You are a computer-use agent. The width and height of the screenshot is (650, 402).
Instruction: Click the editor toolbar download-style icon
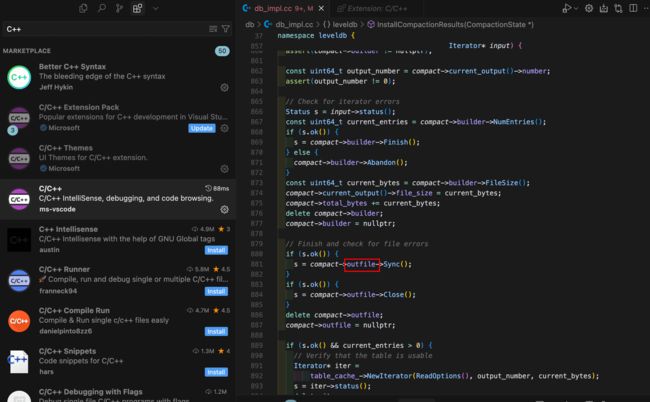coord(604,8)
